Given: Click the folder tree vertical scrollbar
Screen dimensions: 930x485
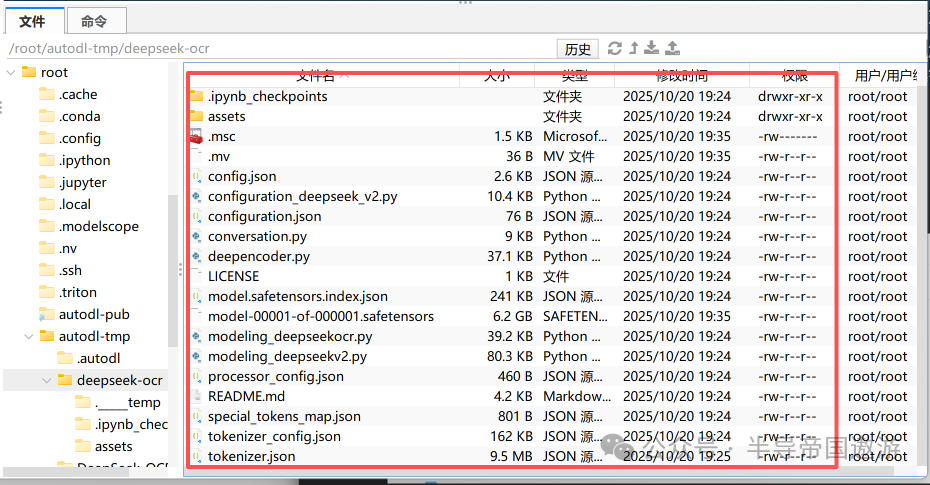Looking at the screenshot, I should pyautogui.click(x=173, y=270).
